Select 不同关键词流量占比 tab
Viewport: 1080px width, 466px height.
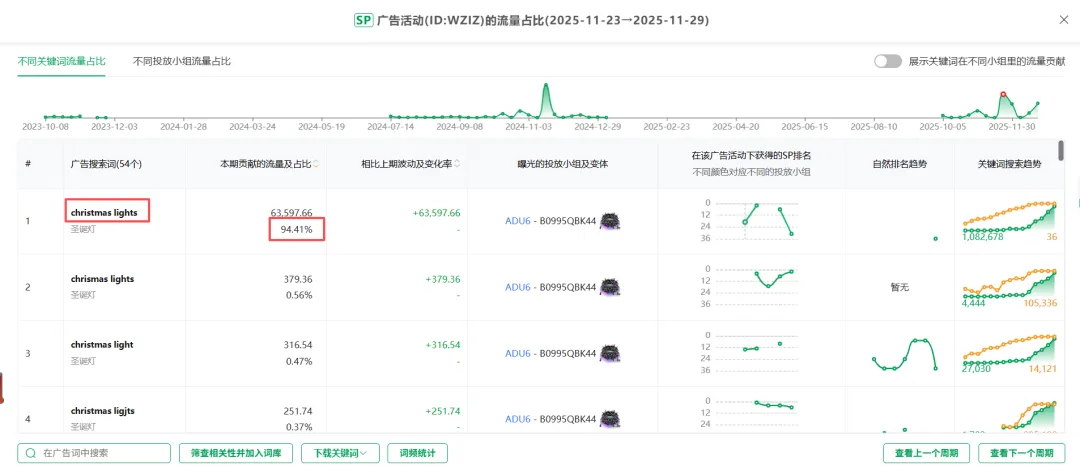(x=61, y=61)
